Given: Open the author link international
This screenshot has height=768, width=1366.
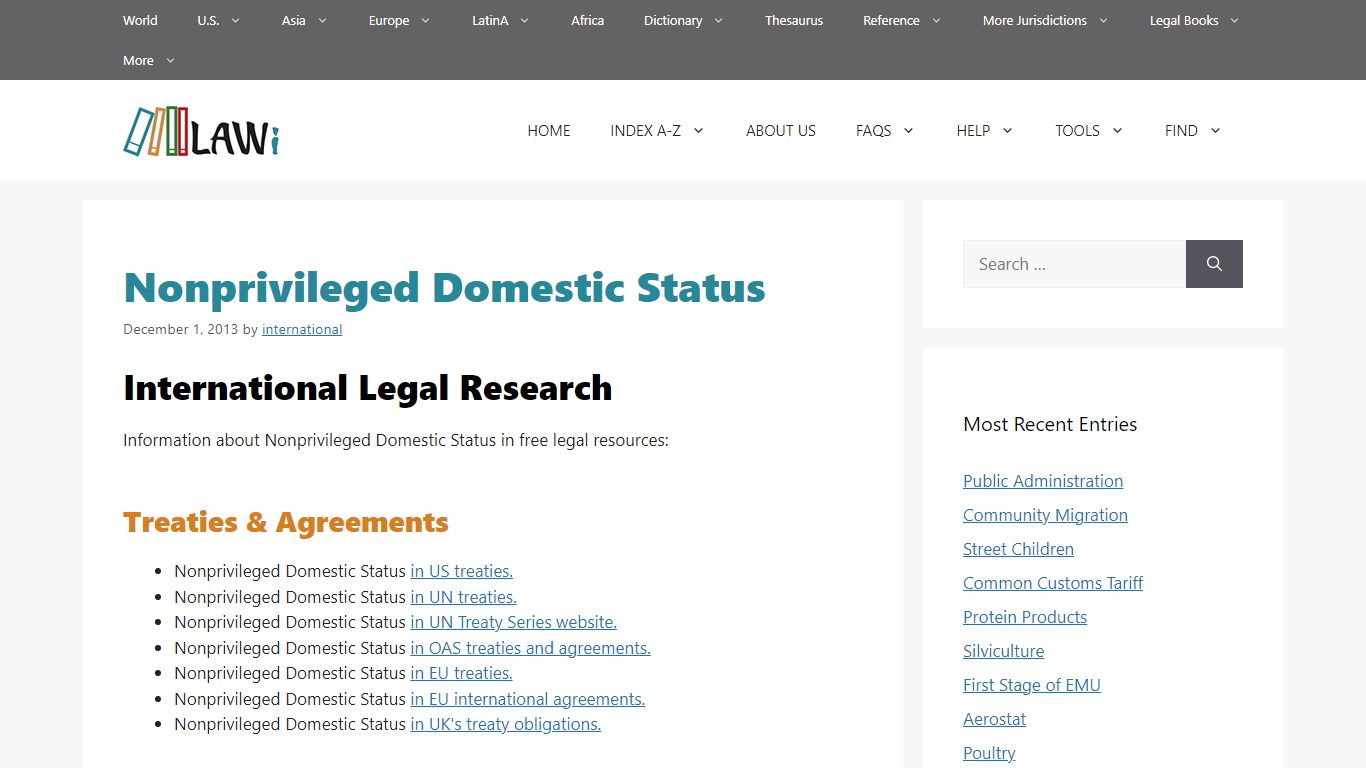Looking at the screenshot, I should coord(302,329).
